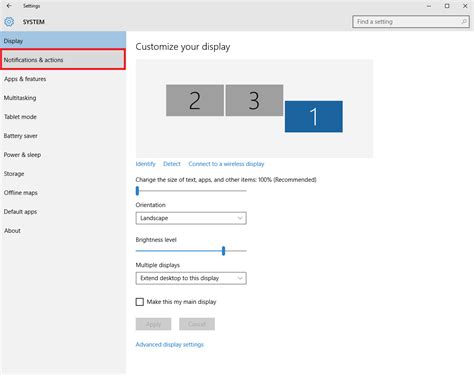Focus the Find a setting field
474x375 pixels.
point(411,22)
